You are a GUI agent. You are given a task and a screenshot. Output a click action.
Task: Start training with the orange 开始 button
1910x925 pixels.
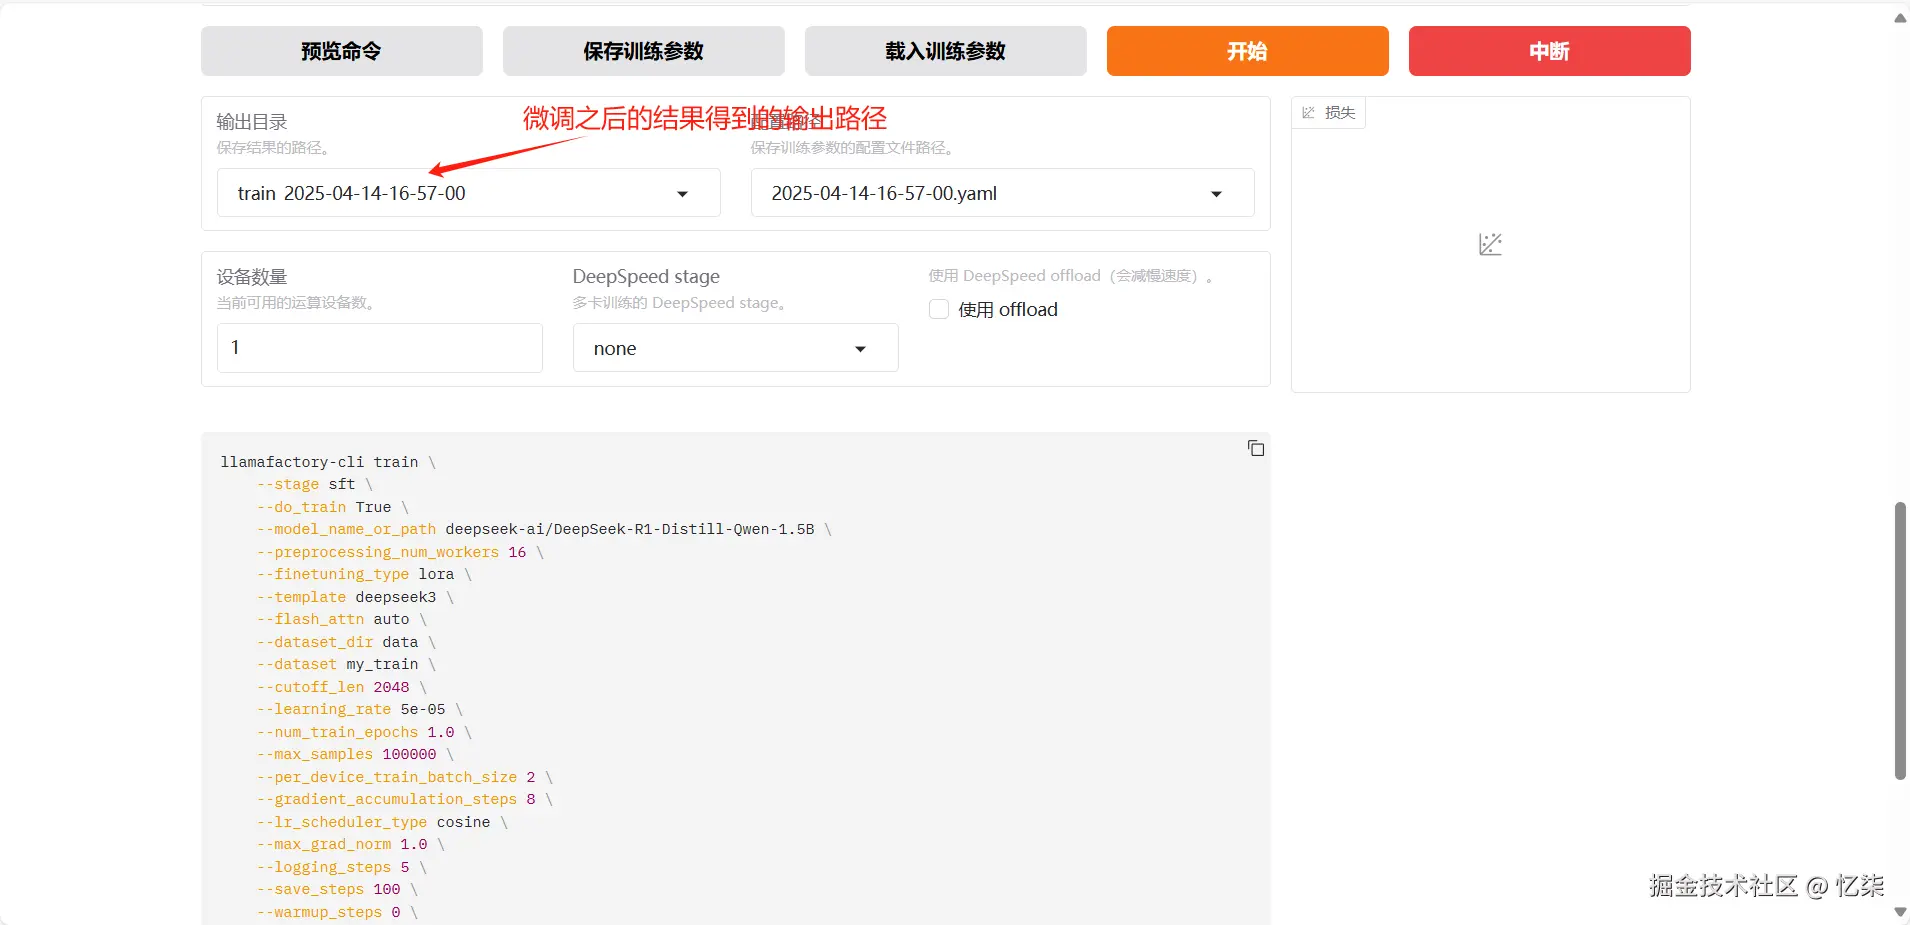pos(1248,51)
